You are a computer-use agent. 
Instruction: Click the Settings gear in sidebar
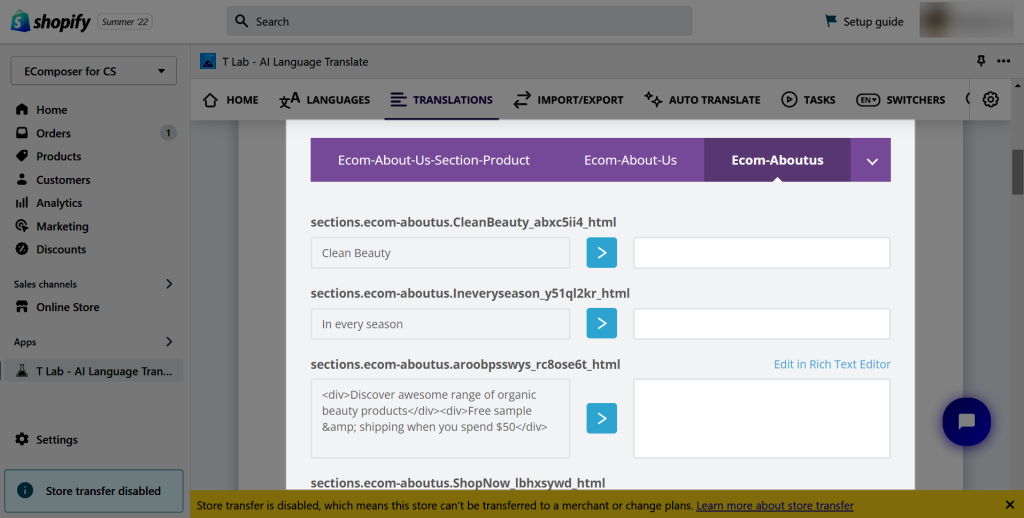[x=22, y=439]
